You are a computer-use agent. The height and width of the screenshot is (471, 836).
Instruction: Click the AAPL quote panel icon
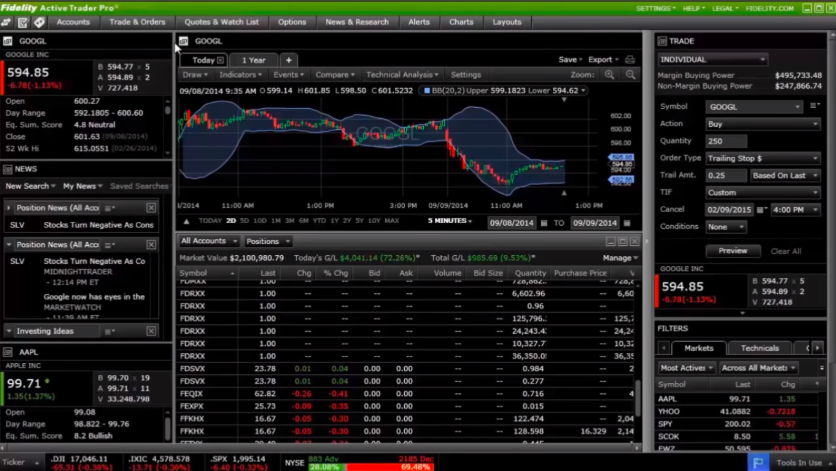tap(8, 352)
